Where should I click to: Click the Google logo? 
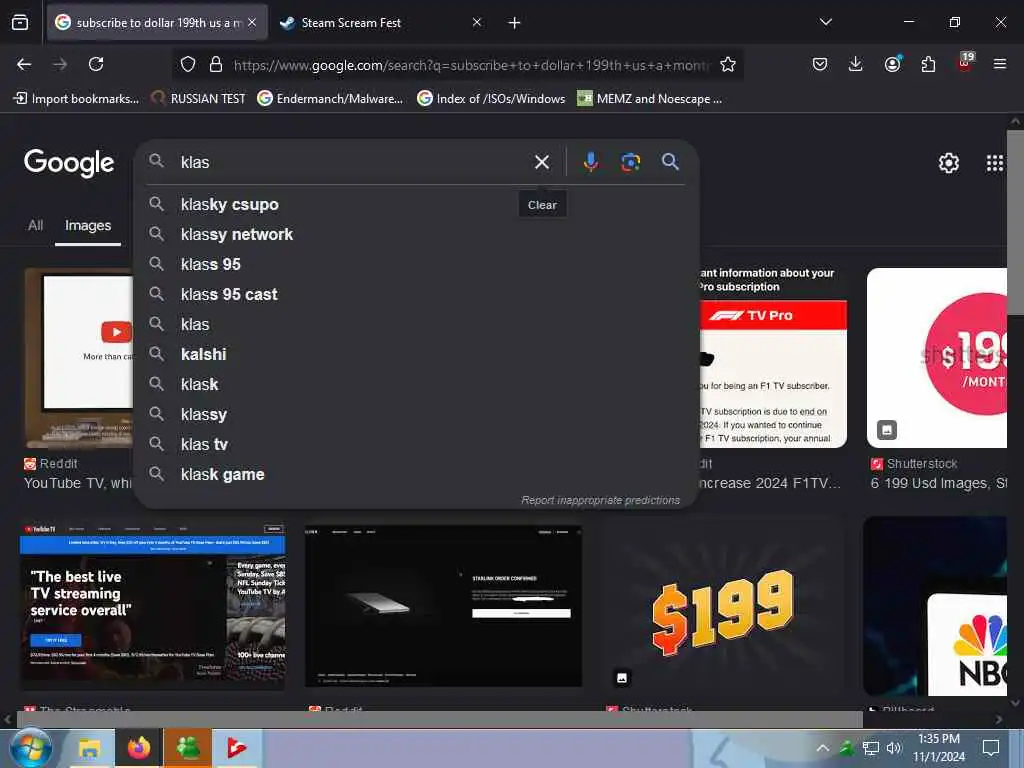(x=69, y=163)
